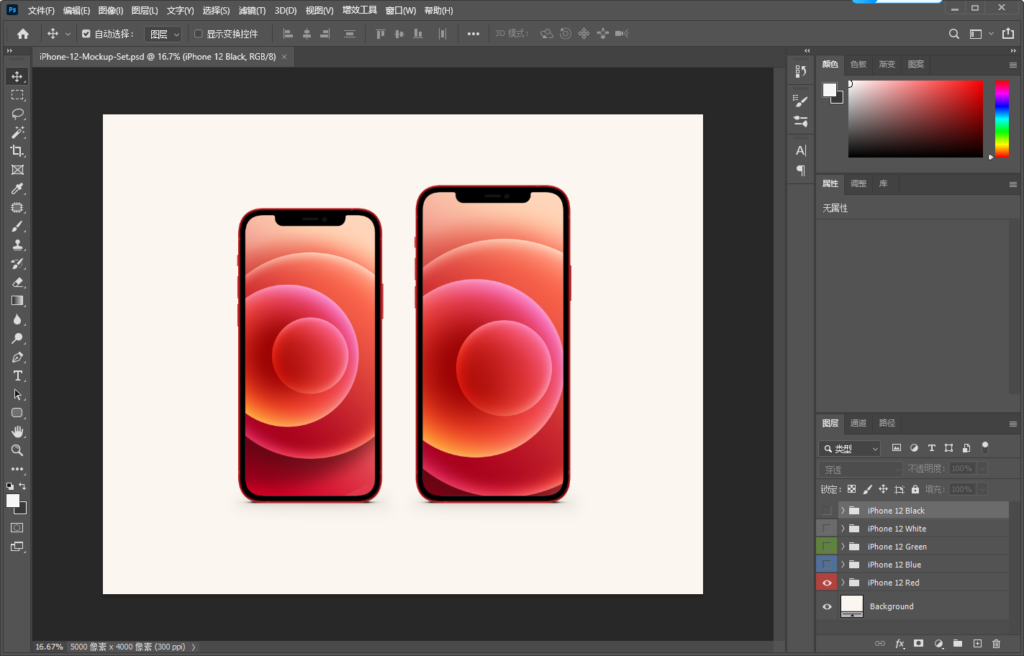The height and width of the screenshot is (656, 1024).
Task: Select the Blur tool
Action: [x=17, y=320]
